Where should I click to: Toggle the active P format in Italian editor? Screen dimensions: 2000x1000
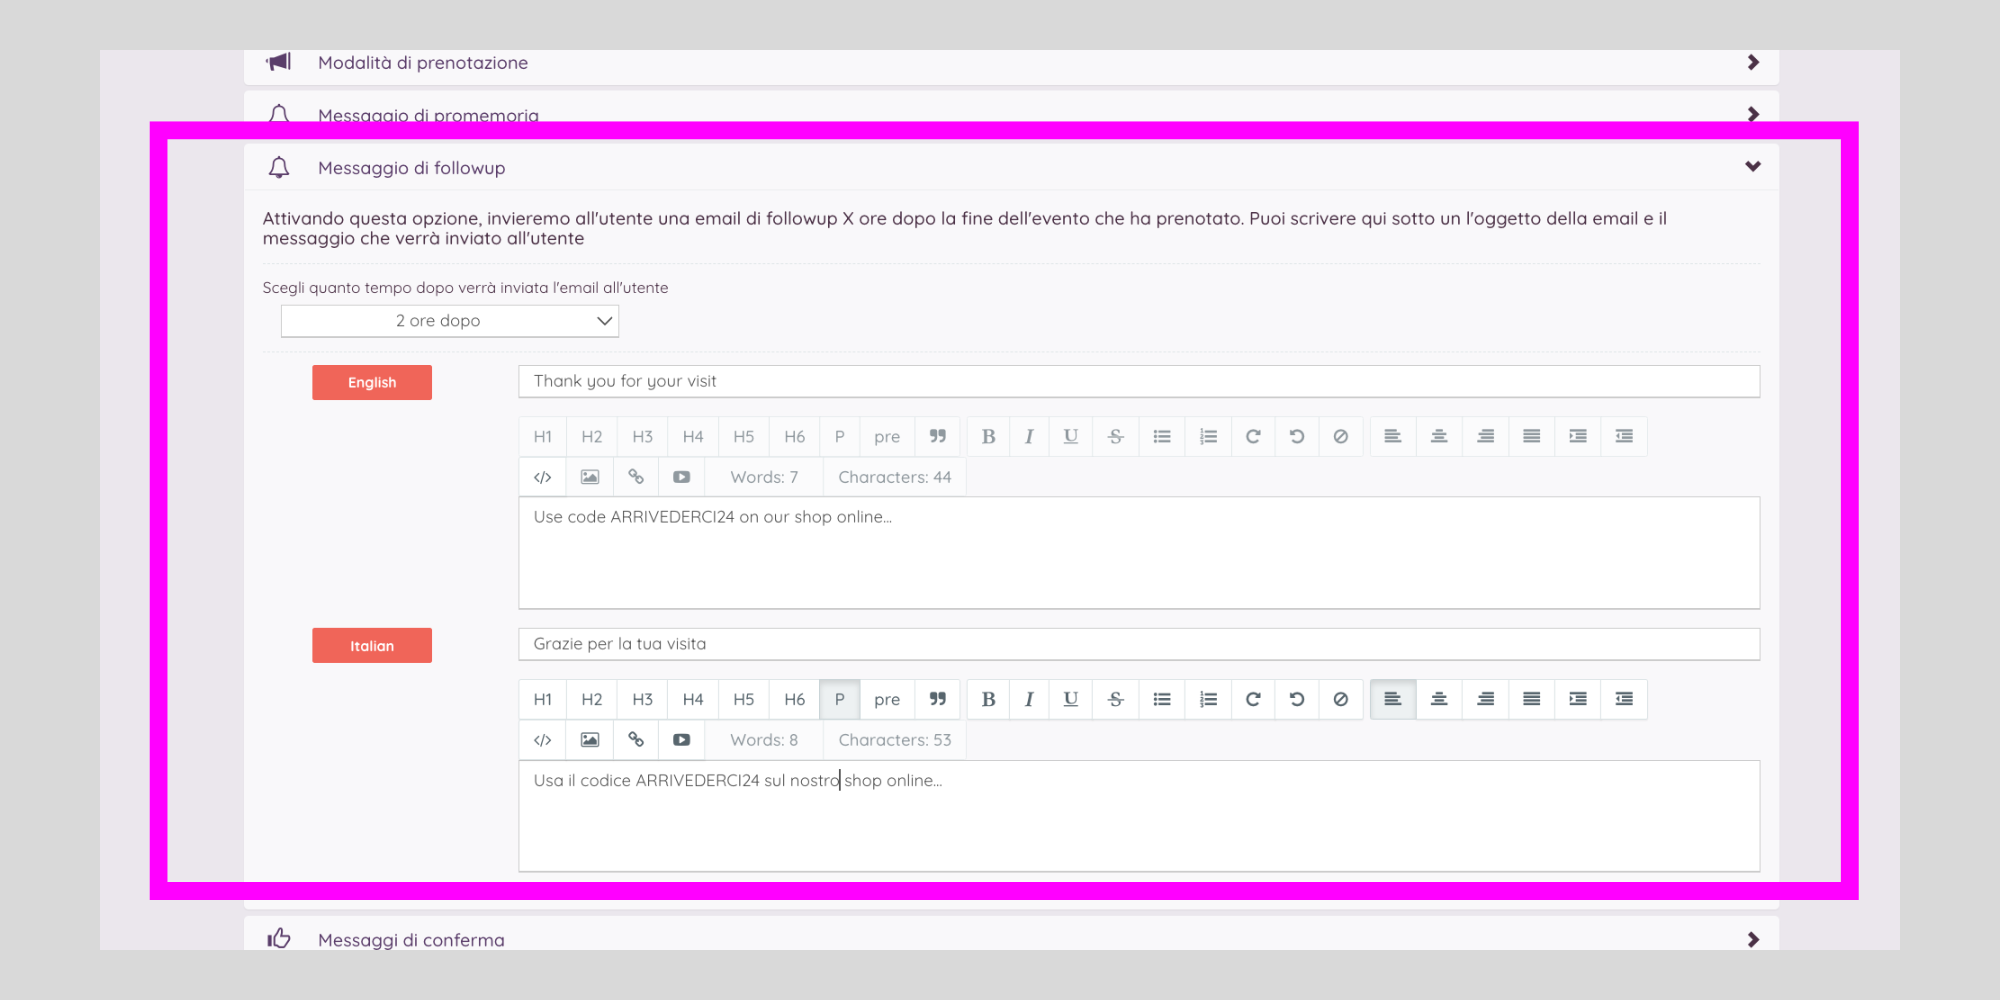click(840, 699)
